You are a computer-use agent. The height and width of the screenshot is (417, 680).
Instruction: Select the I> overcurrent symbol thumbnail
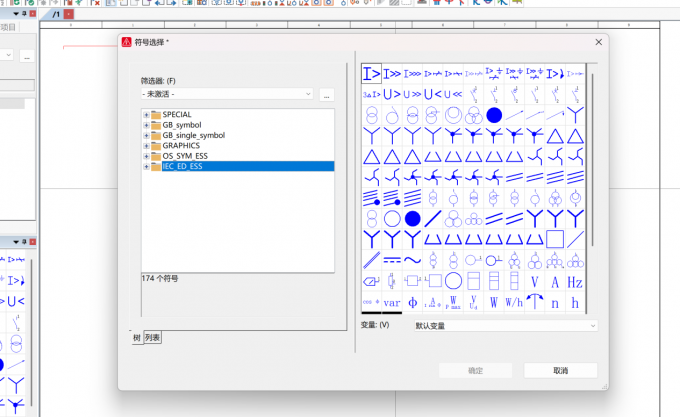pyautogui.click(x=371, y=74)
